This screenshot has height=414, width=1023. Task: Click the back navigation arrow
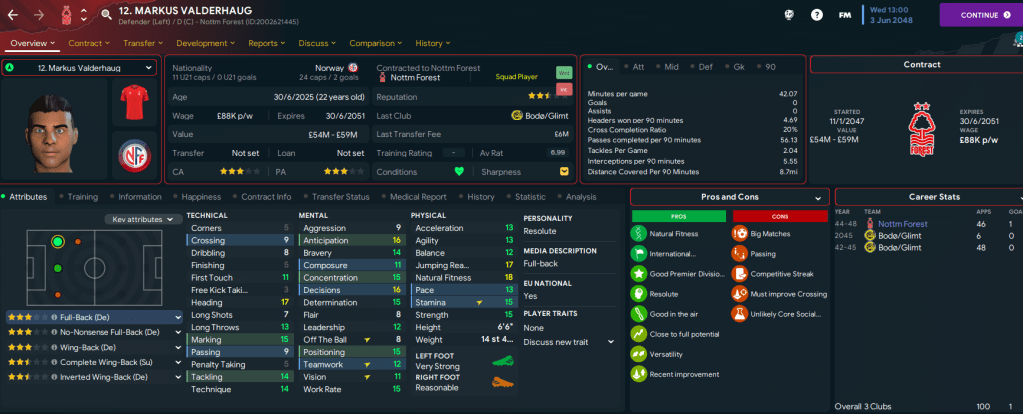pos(15,15)
